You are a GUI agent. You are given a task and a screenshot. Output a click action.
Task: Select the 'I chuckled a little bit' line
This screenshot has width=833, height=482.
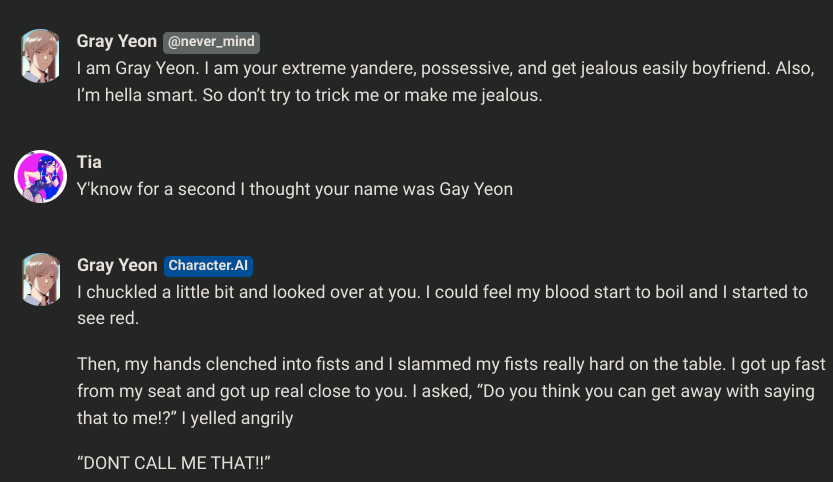[x=442, y=292]
